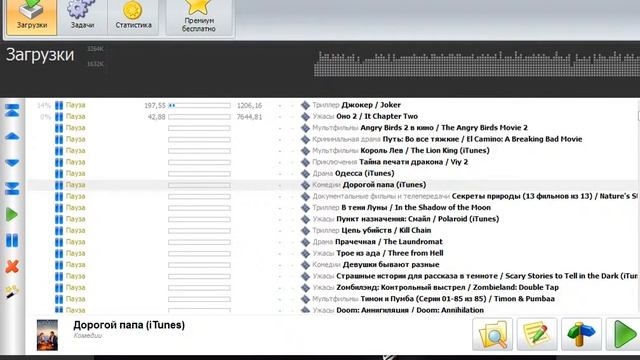Click pause icon in Оно 2 row
640x360 pixels.
[59, 117]
